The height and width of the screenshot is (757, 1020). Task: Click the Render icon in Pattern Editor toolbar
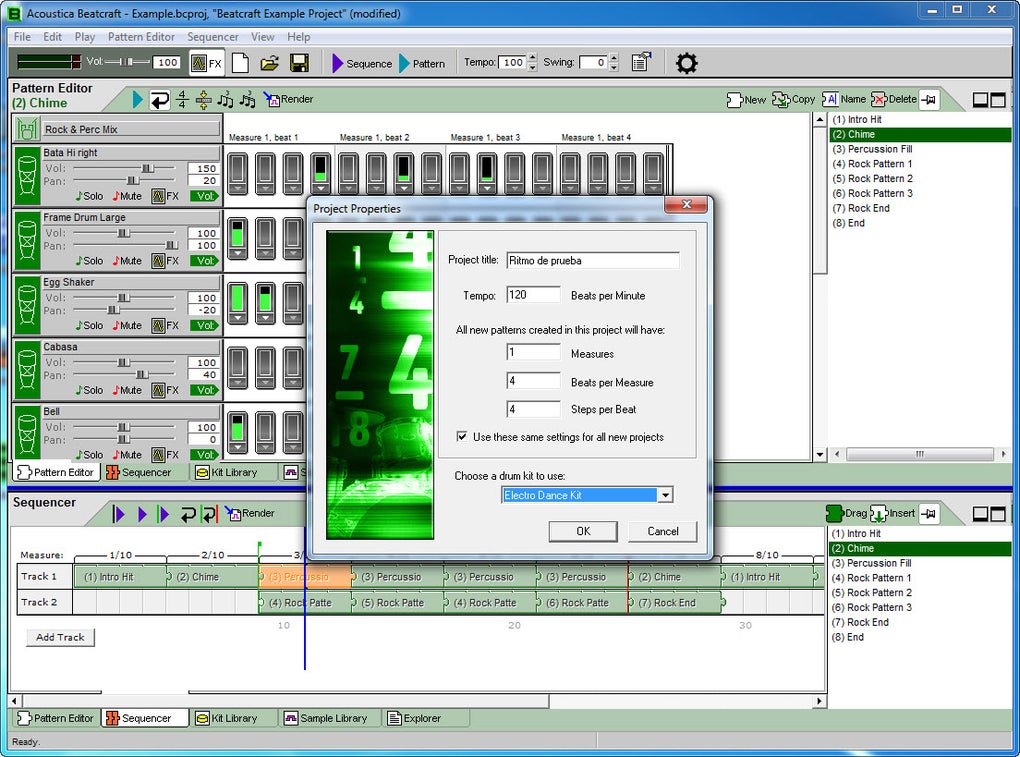pos(271,99)
